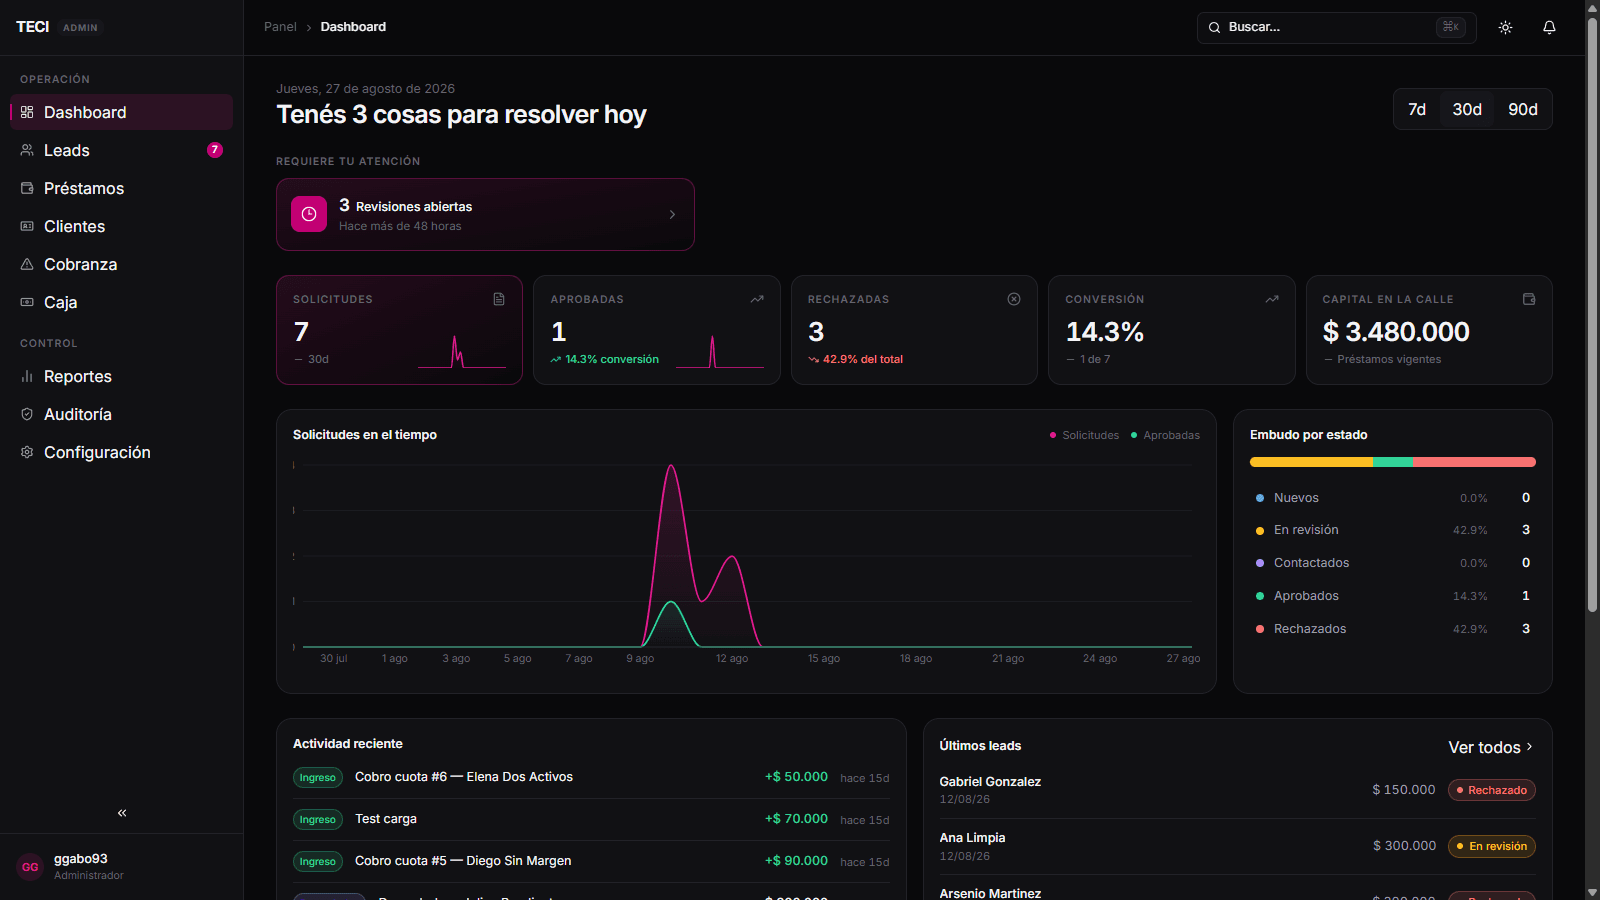
Task: Click the Leads badge showing 7
Action: [215, 150]
